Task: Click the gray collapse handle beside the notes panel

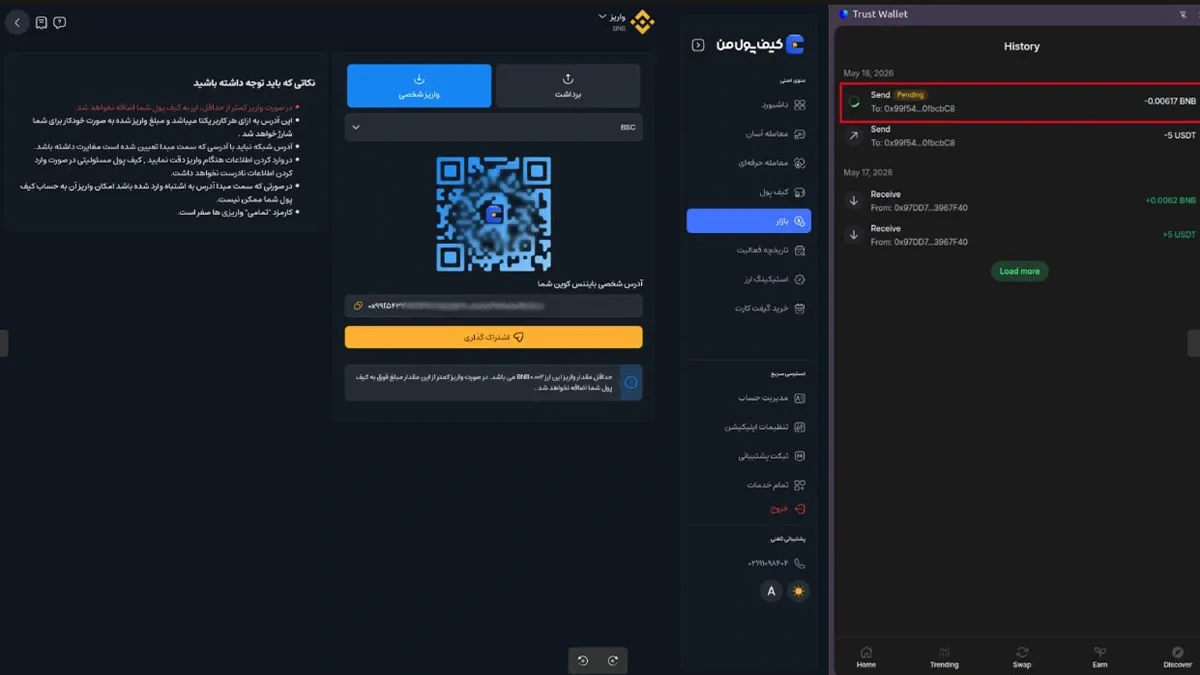Action: point(4,343)
